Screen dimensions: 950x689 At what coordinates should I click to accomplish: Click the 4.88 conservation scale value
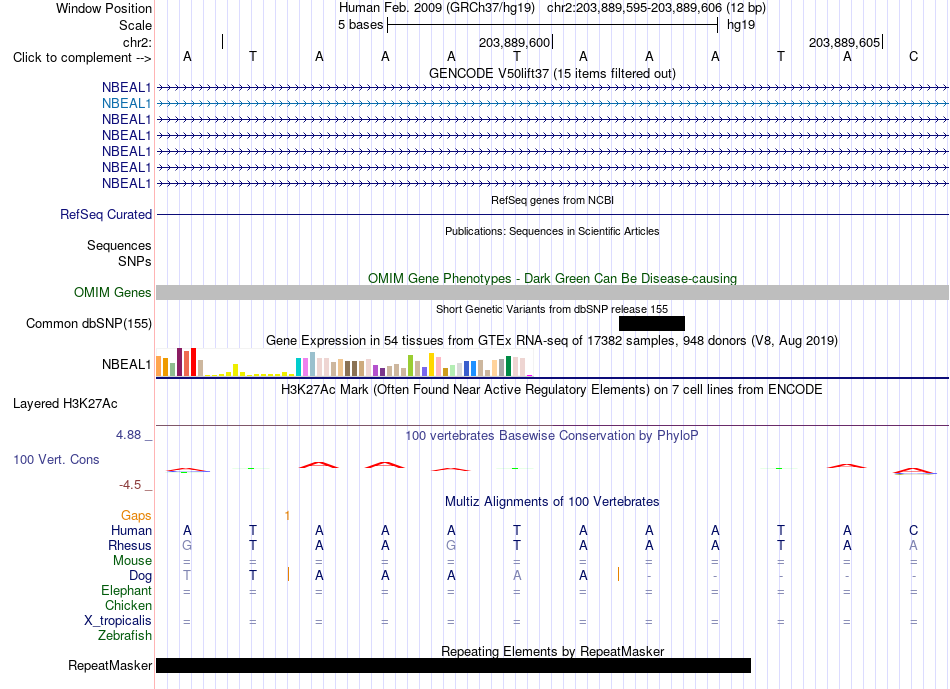click(128, 435)
